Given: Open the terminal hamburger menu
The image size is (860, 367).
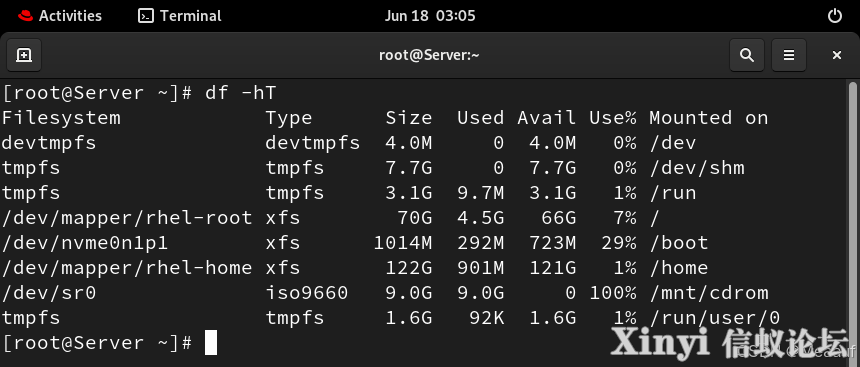Looking at the screenshot, I should coord(789,55).
